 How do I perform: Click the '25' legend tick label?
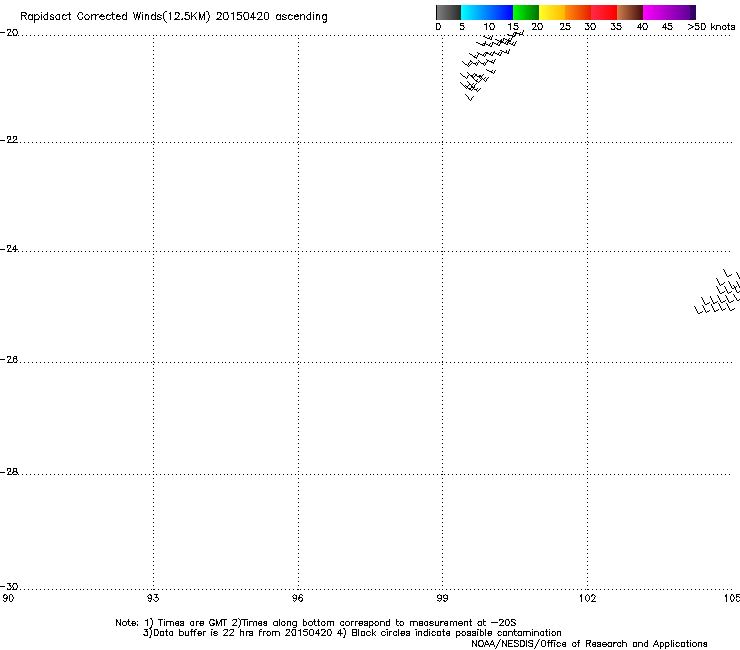(x=565, y=27)
